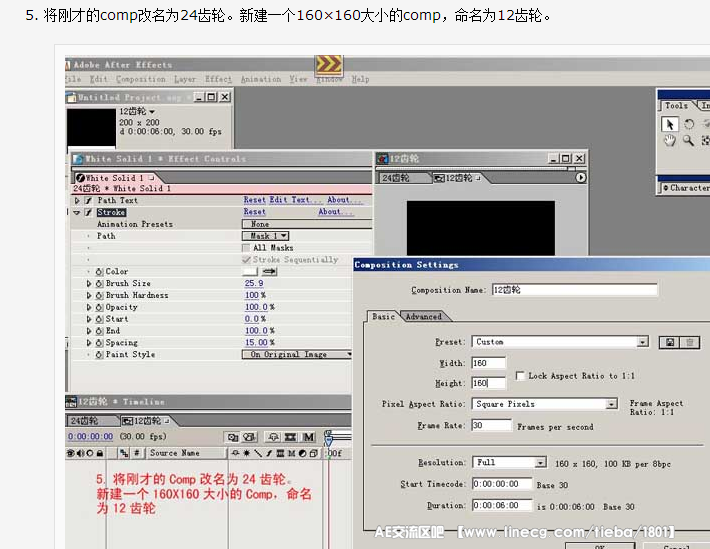Check the All Masks checkbox
710x549 pixels.
(246, 248)
